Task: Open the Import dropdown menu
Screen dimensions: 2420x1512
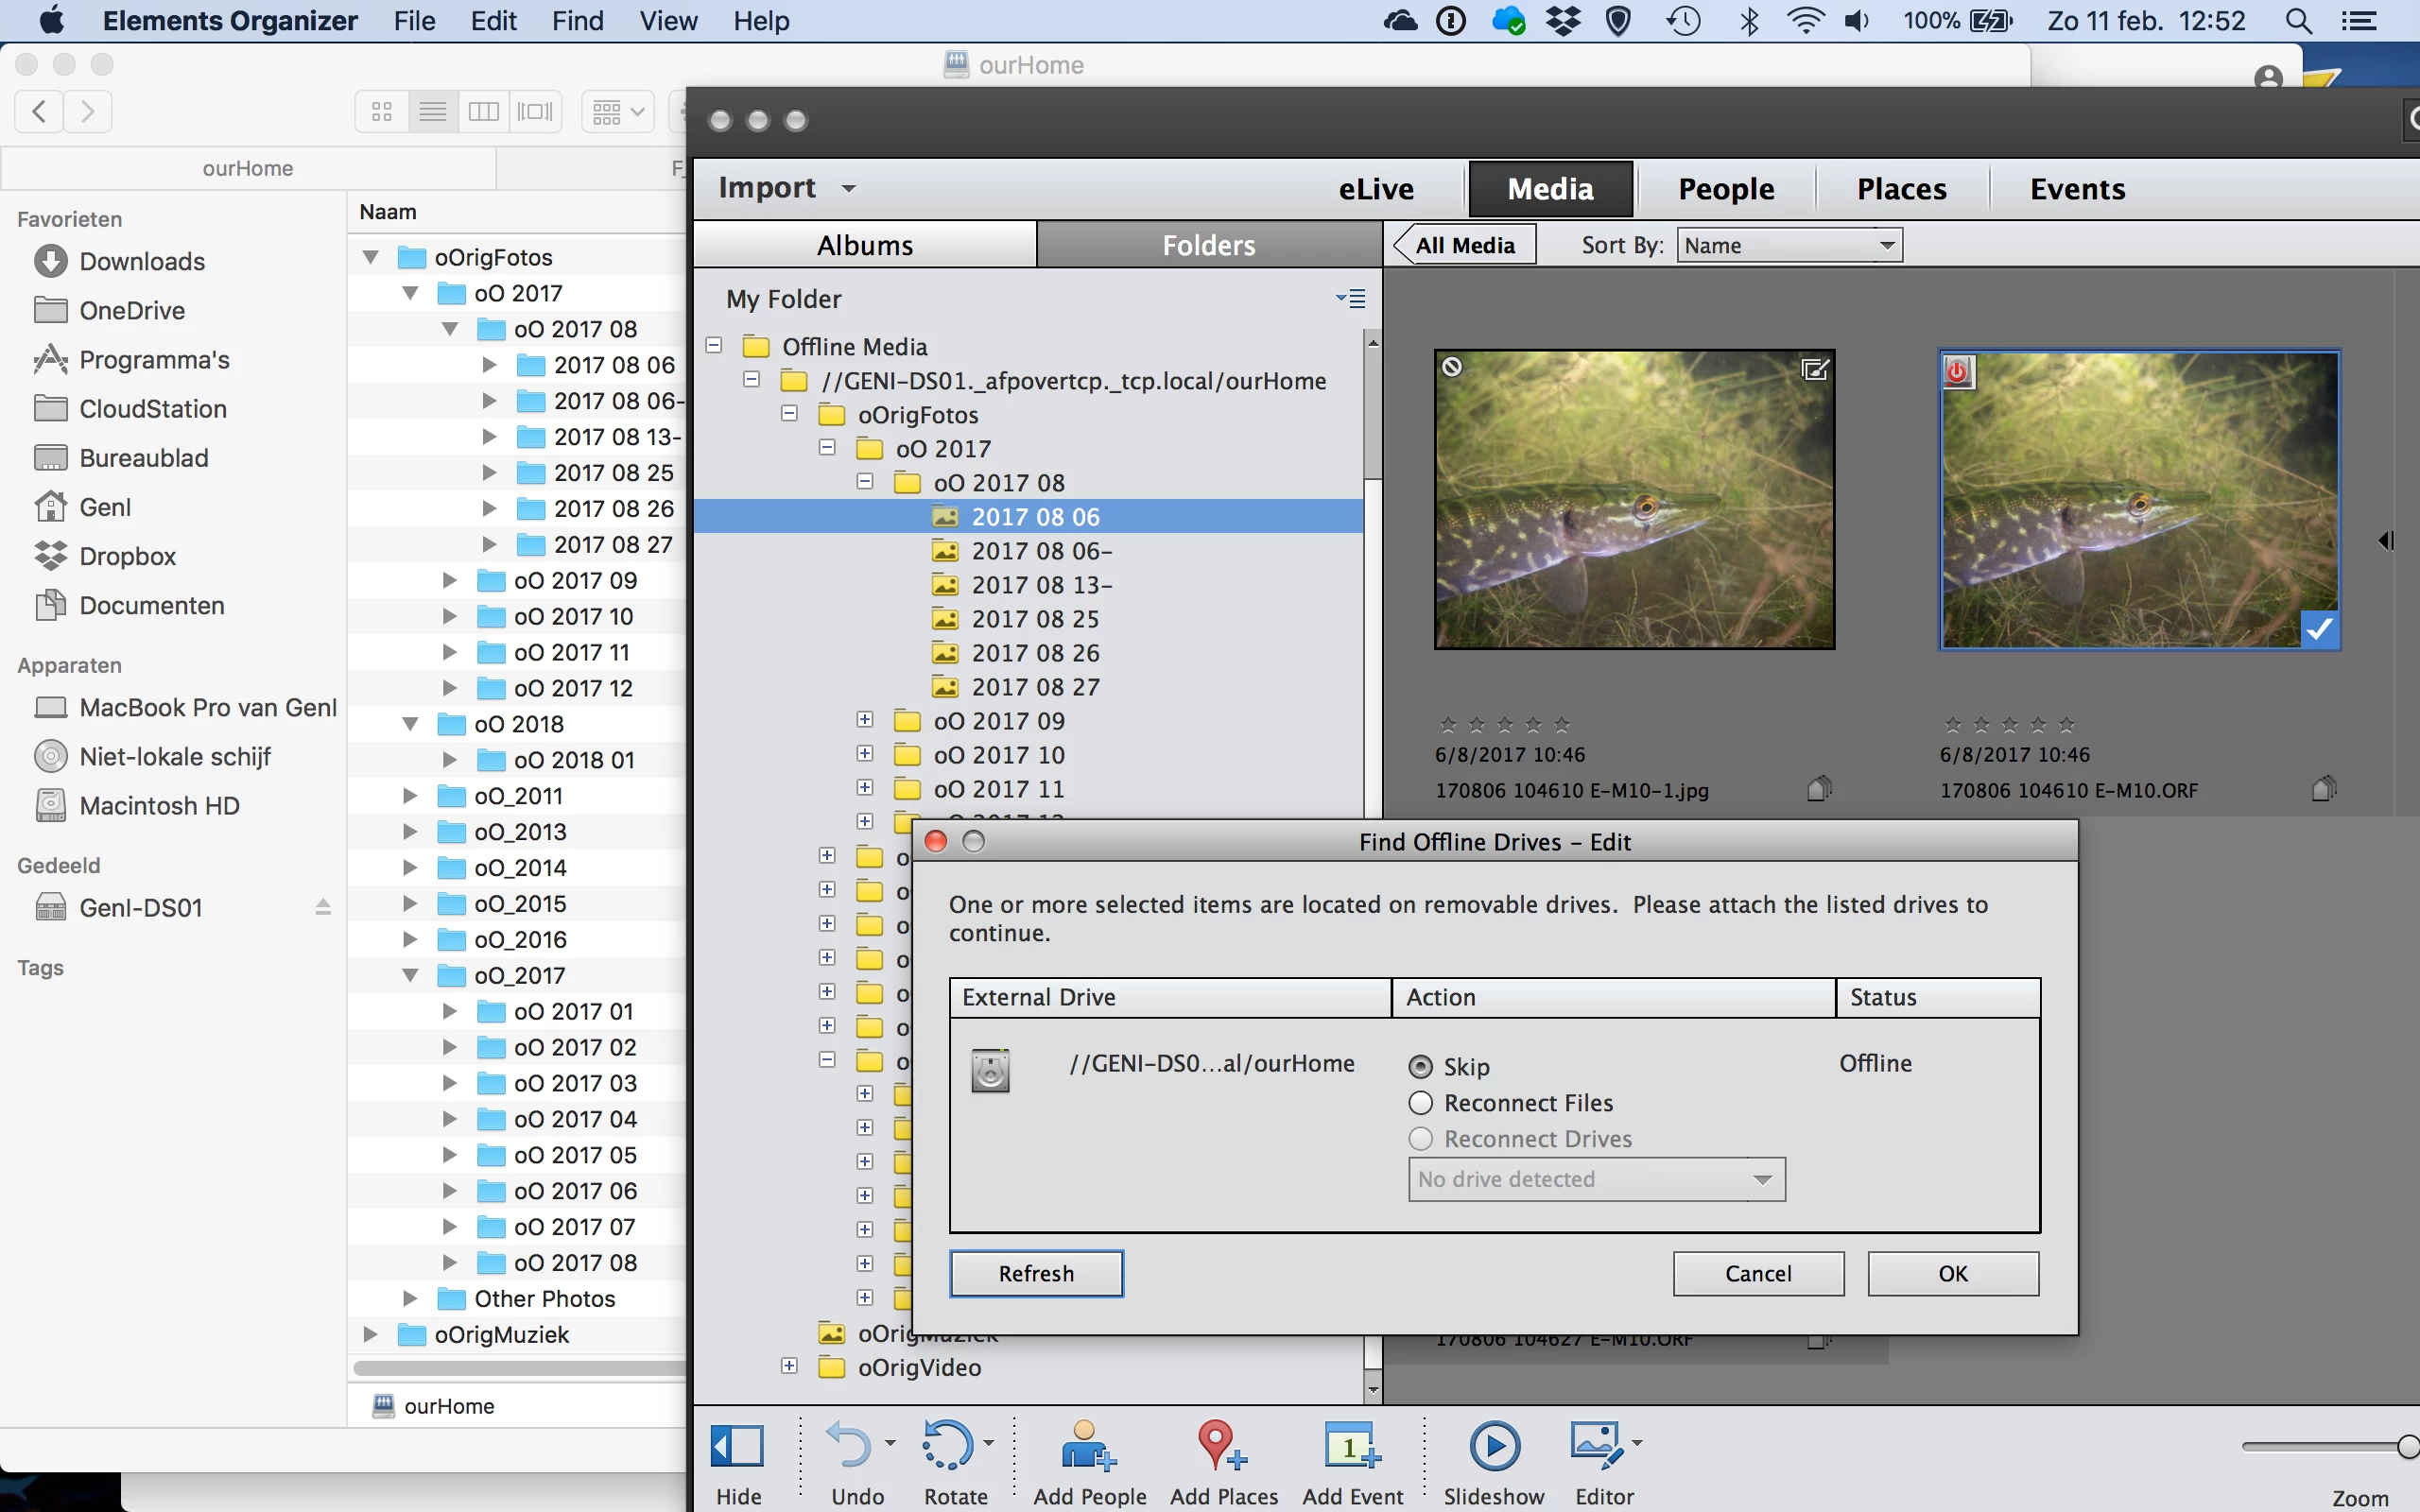Action: (786, 188)
